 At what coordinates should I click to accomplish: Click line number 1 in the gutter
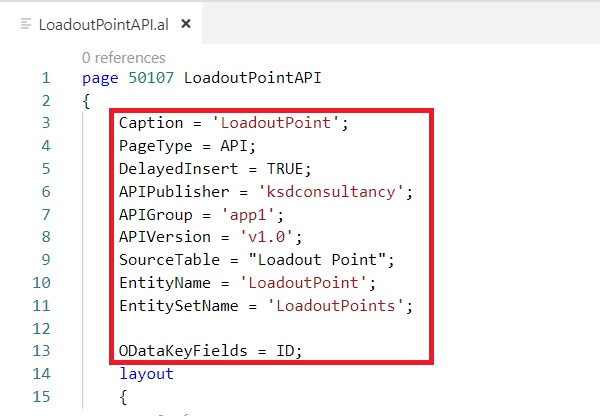tap(45, 78)
